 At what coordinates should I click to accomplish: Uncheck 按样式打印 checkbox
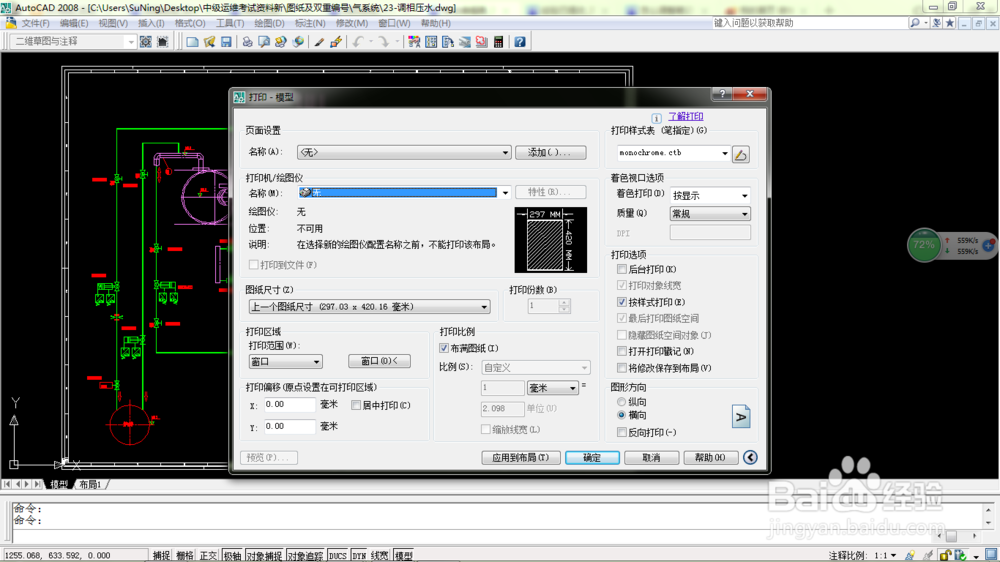pos(622,302)
